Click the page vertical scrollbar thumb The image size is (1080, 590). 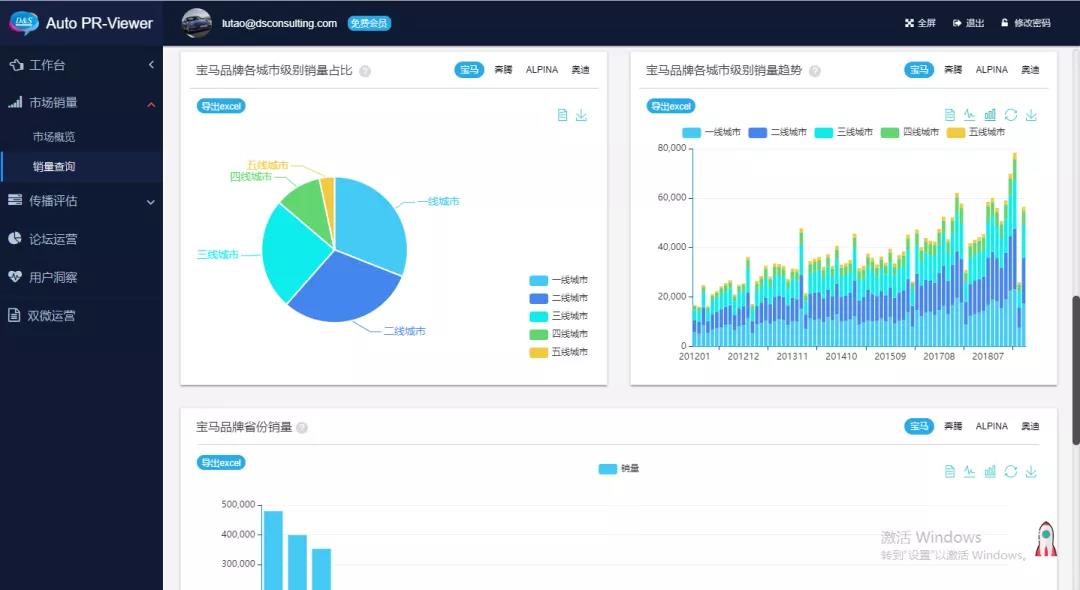coord(1075,370)
